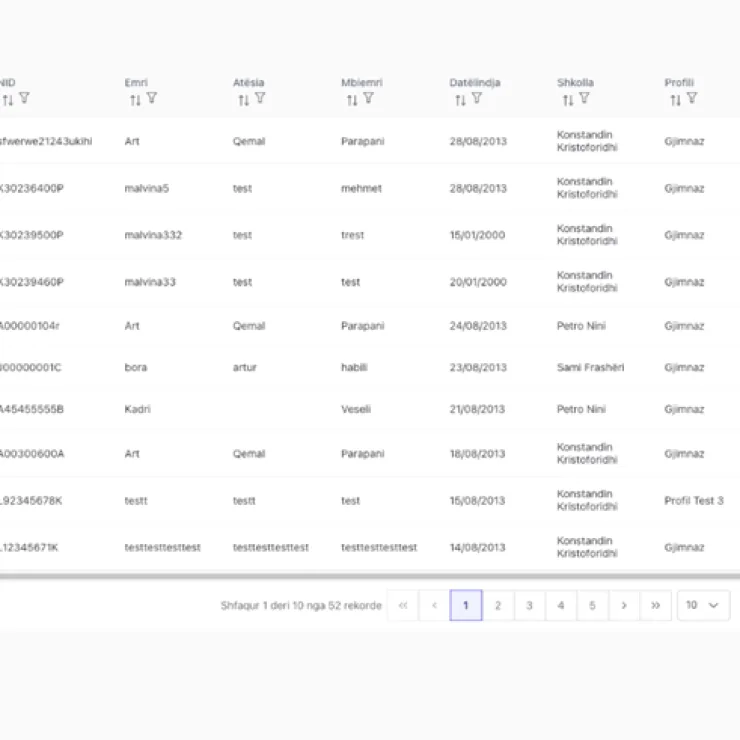The height and width of the screenshot is (740, 740).
Task: Select name cell 'bora'
Action: click(136, 367)
